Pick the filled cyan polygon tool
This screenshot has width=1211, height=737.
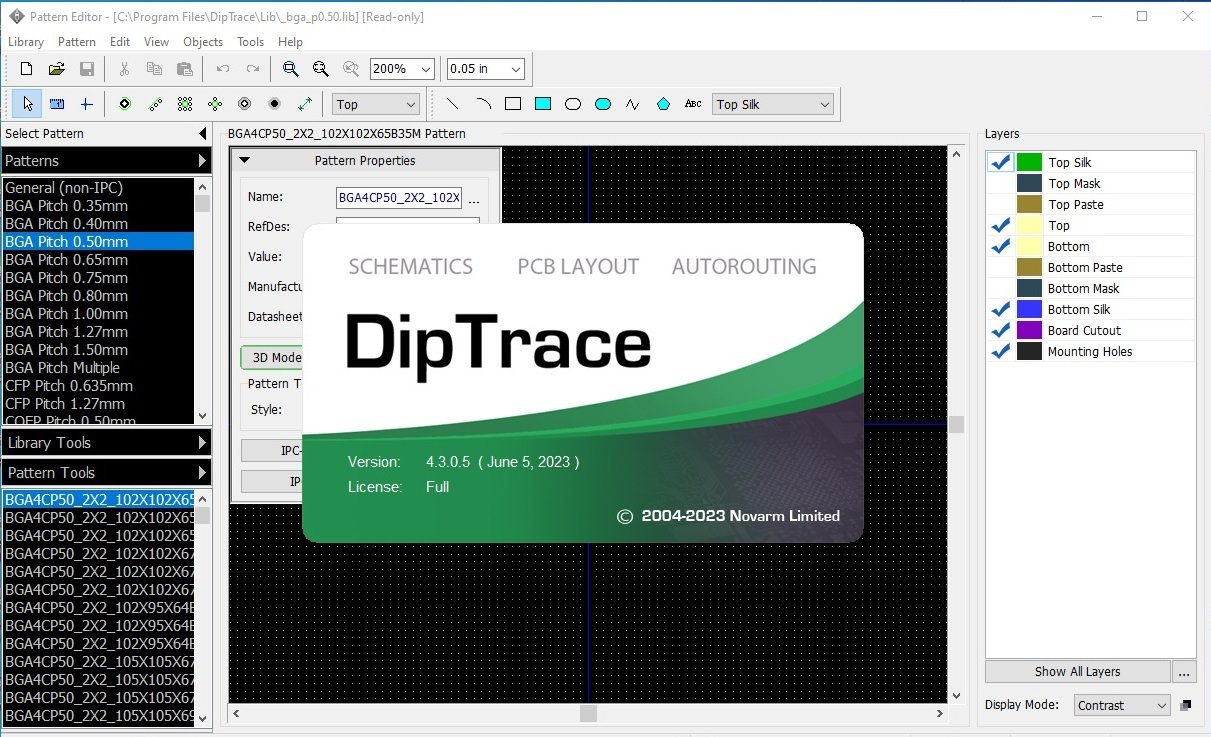[663, 104]
